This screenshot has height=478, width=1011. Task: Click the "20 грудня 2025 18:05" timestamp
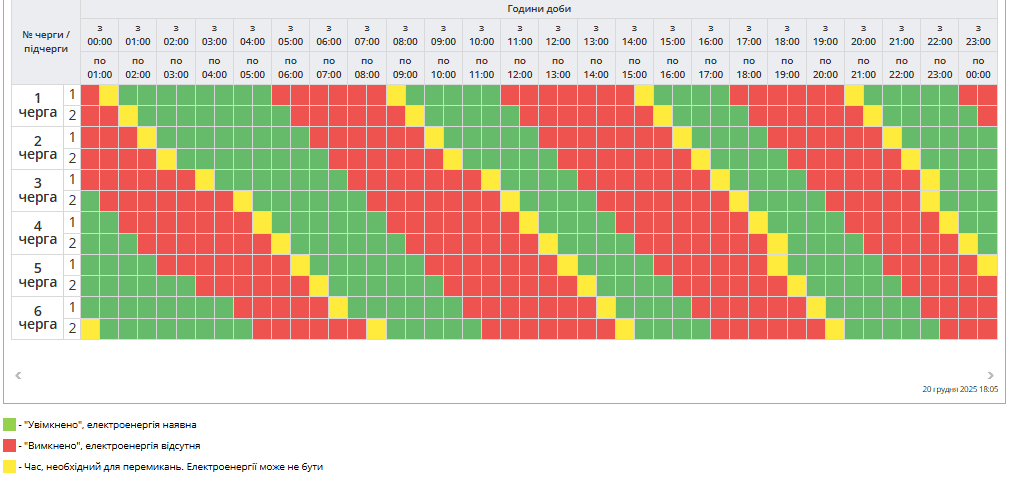pyautogui.click(x=960, y=390)
